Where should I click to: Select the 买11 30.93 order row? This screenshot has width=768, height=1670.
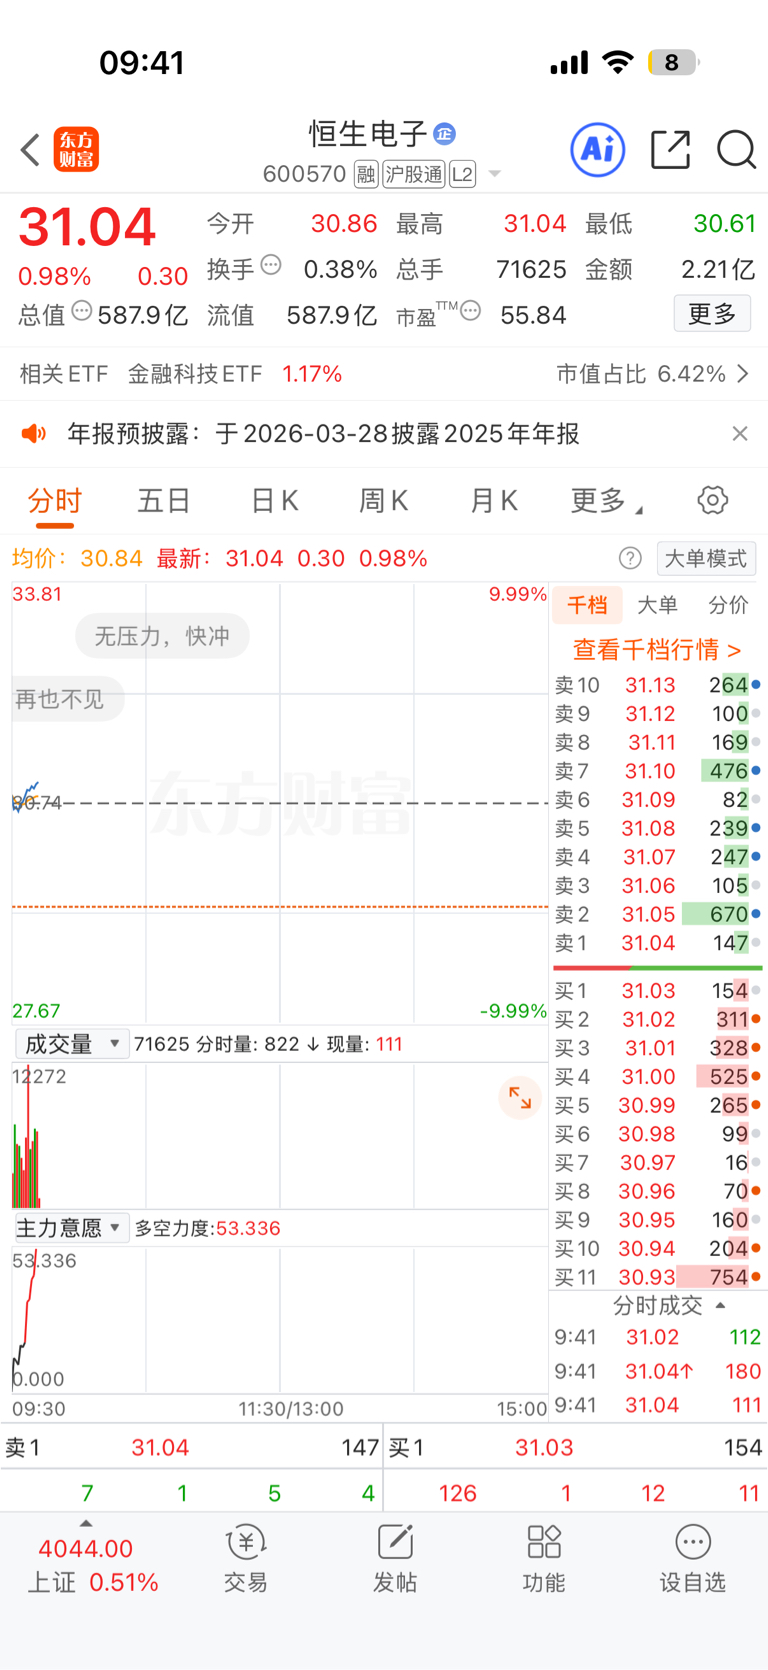coord(657,1277)
